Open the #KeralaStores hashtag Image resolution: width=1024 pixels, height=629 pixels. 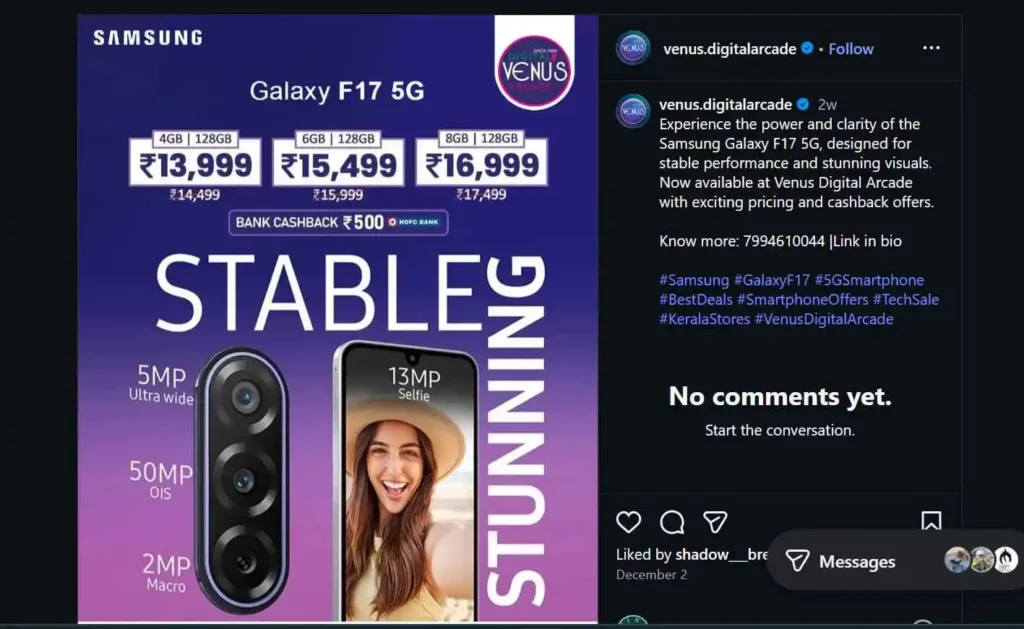(705, 319)
